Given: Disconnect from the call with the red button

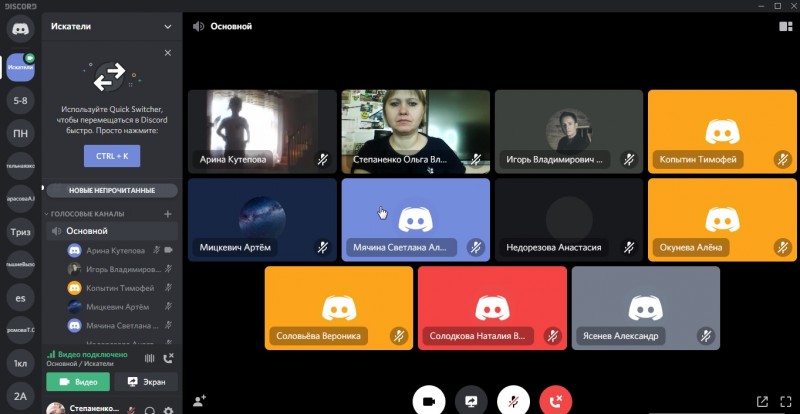Looking at the screenshot, I should 556,400.
